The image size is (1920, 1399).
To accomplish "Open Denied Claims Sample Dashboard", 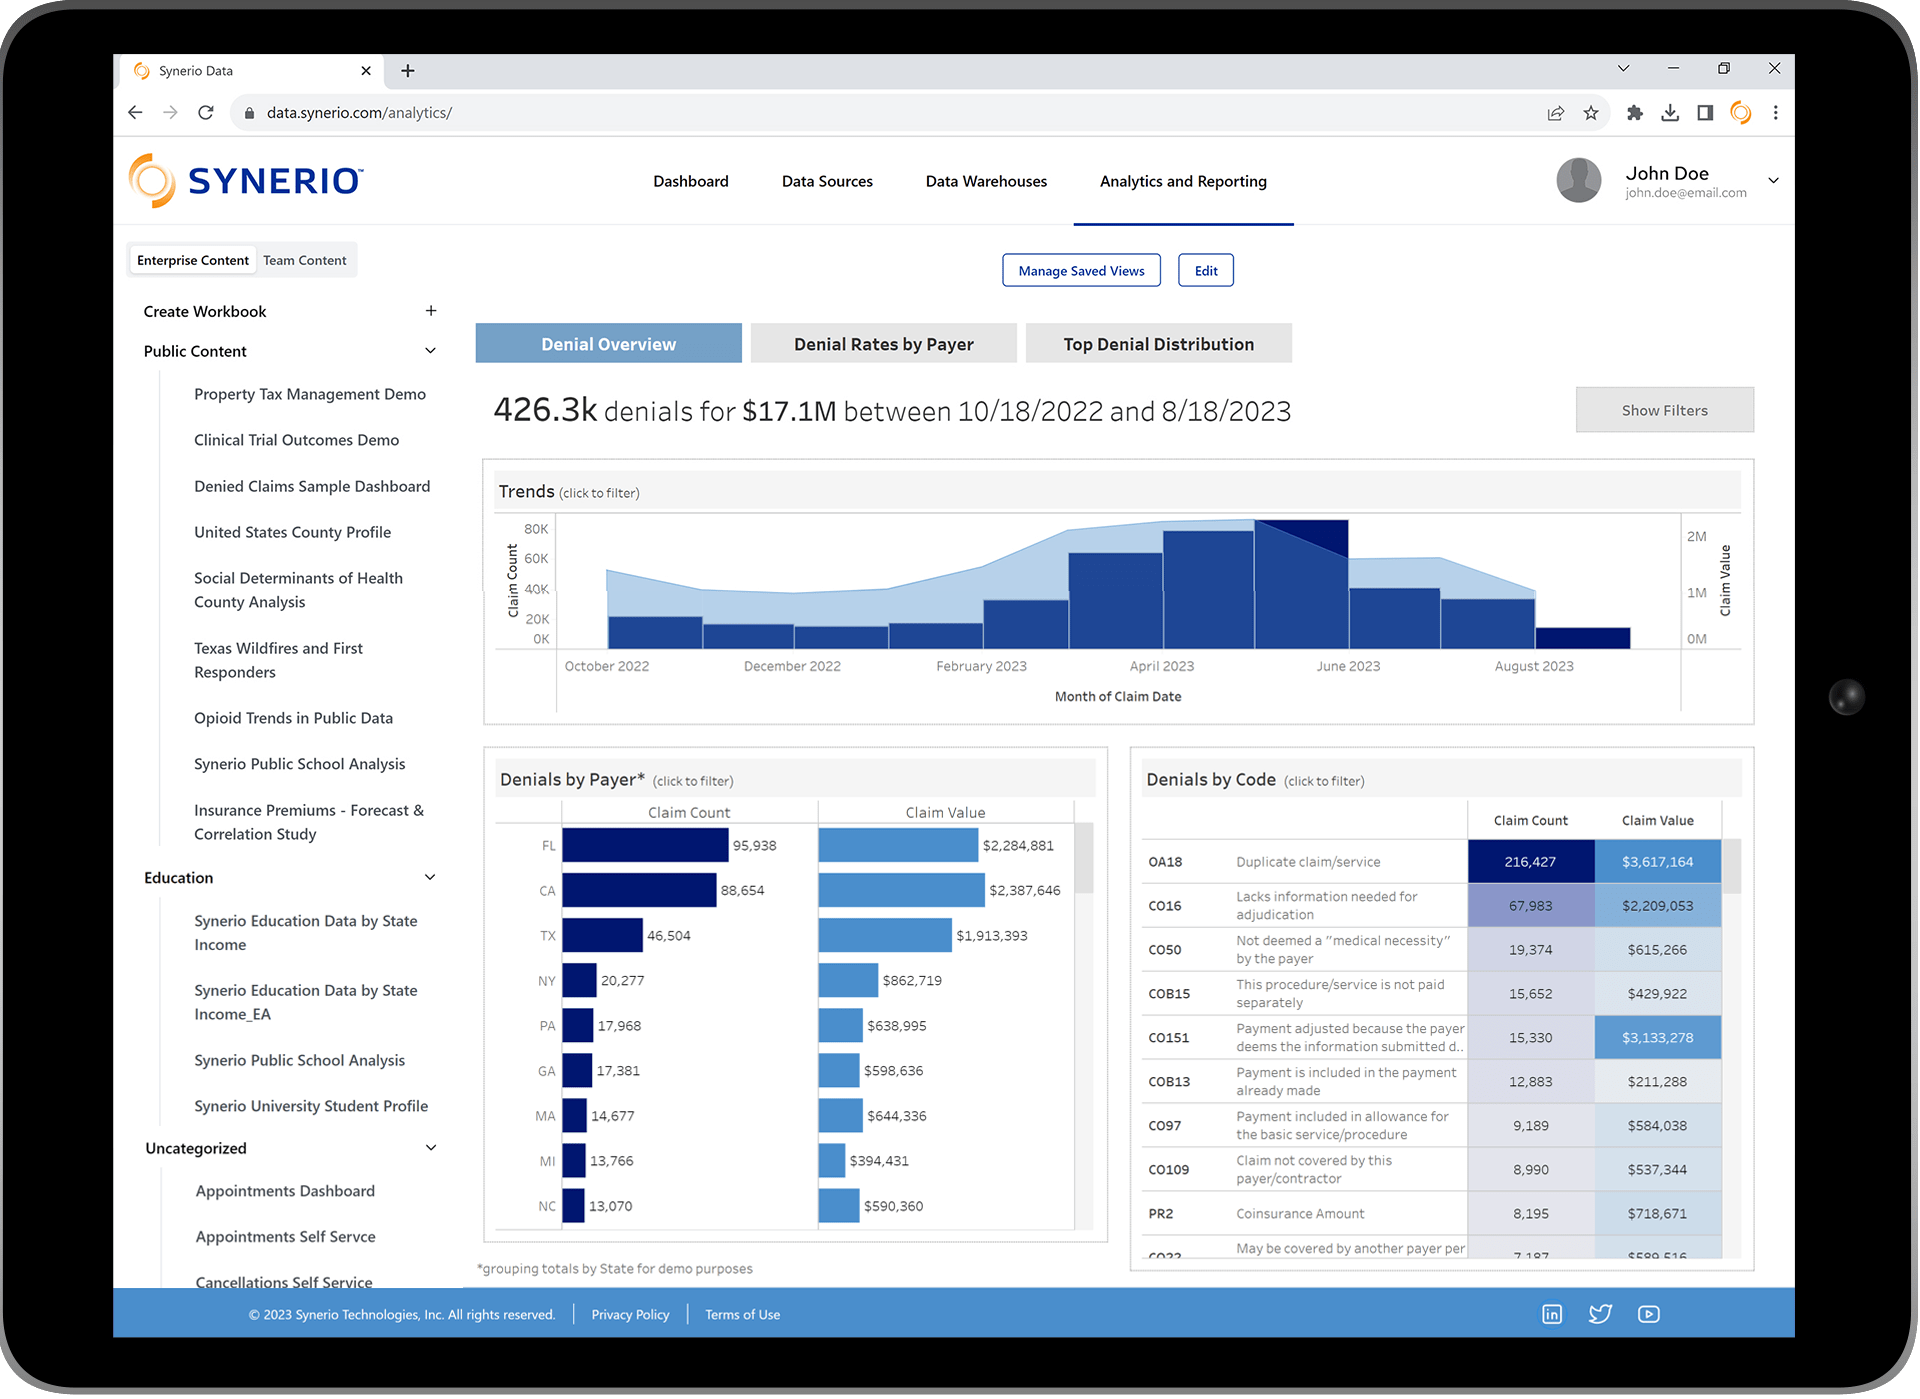I will point(312,486).
